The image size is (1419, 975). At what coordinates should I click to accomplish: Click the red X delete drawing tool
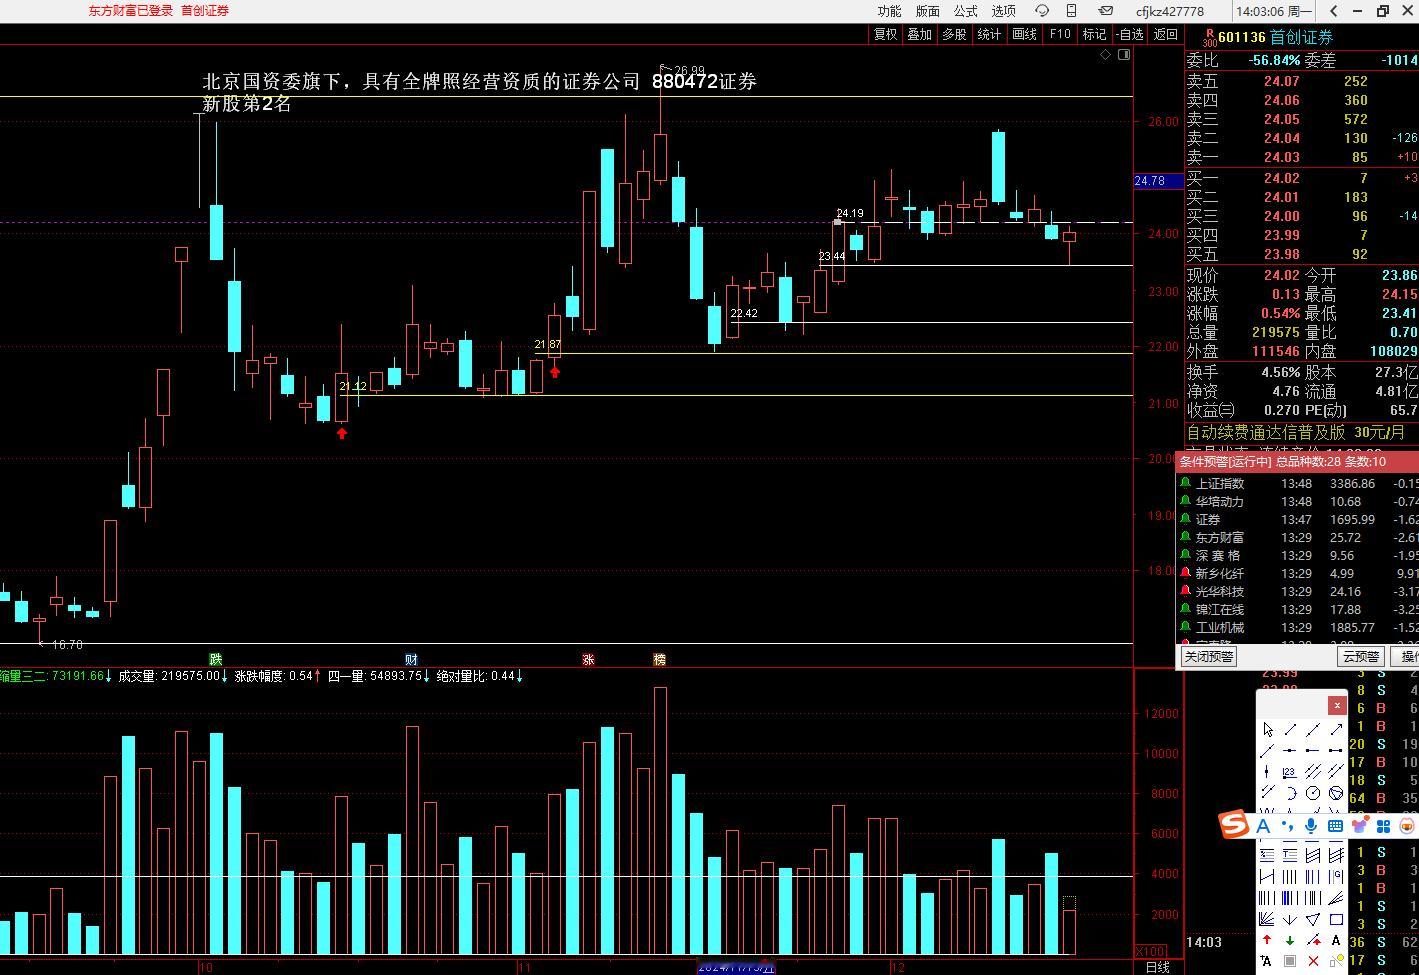click(1313, 961)
